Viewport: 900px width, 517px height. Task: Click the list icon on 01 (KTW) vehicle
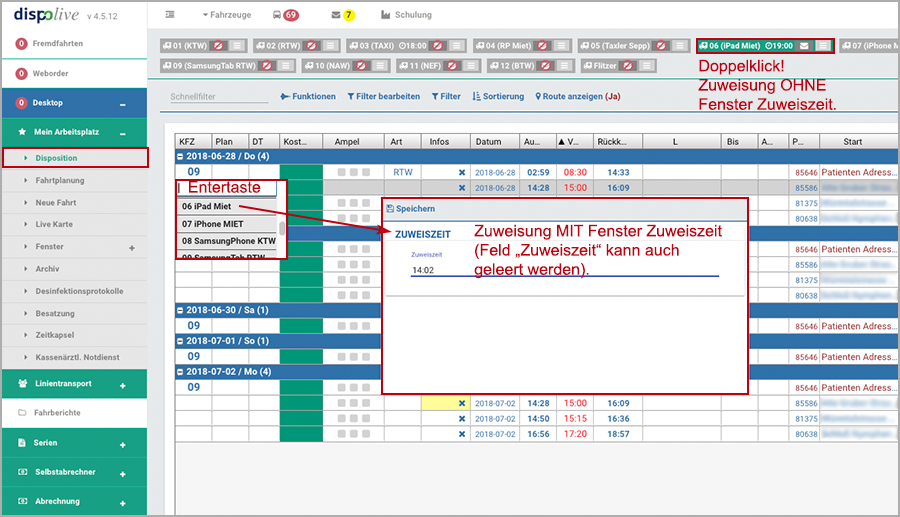[234, 46]
